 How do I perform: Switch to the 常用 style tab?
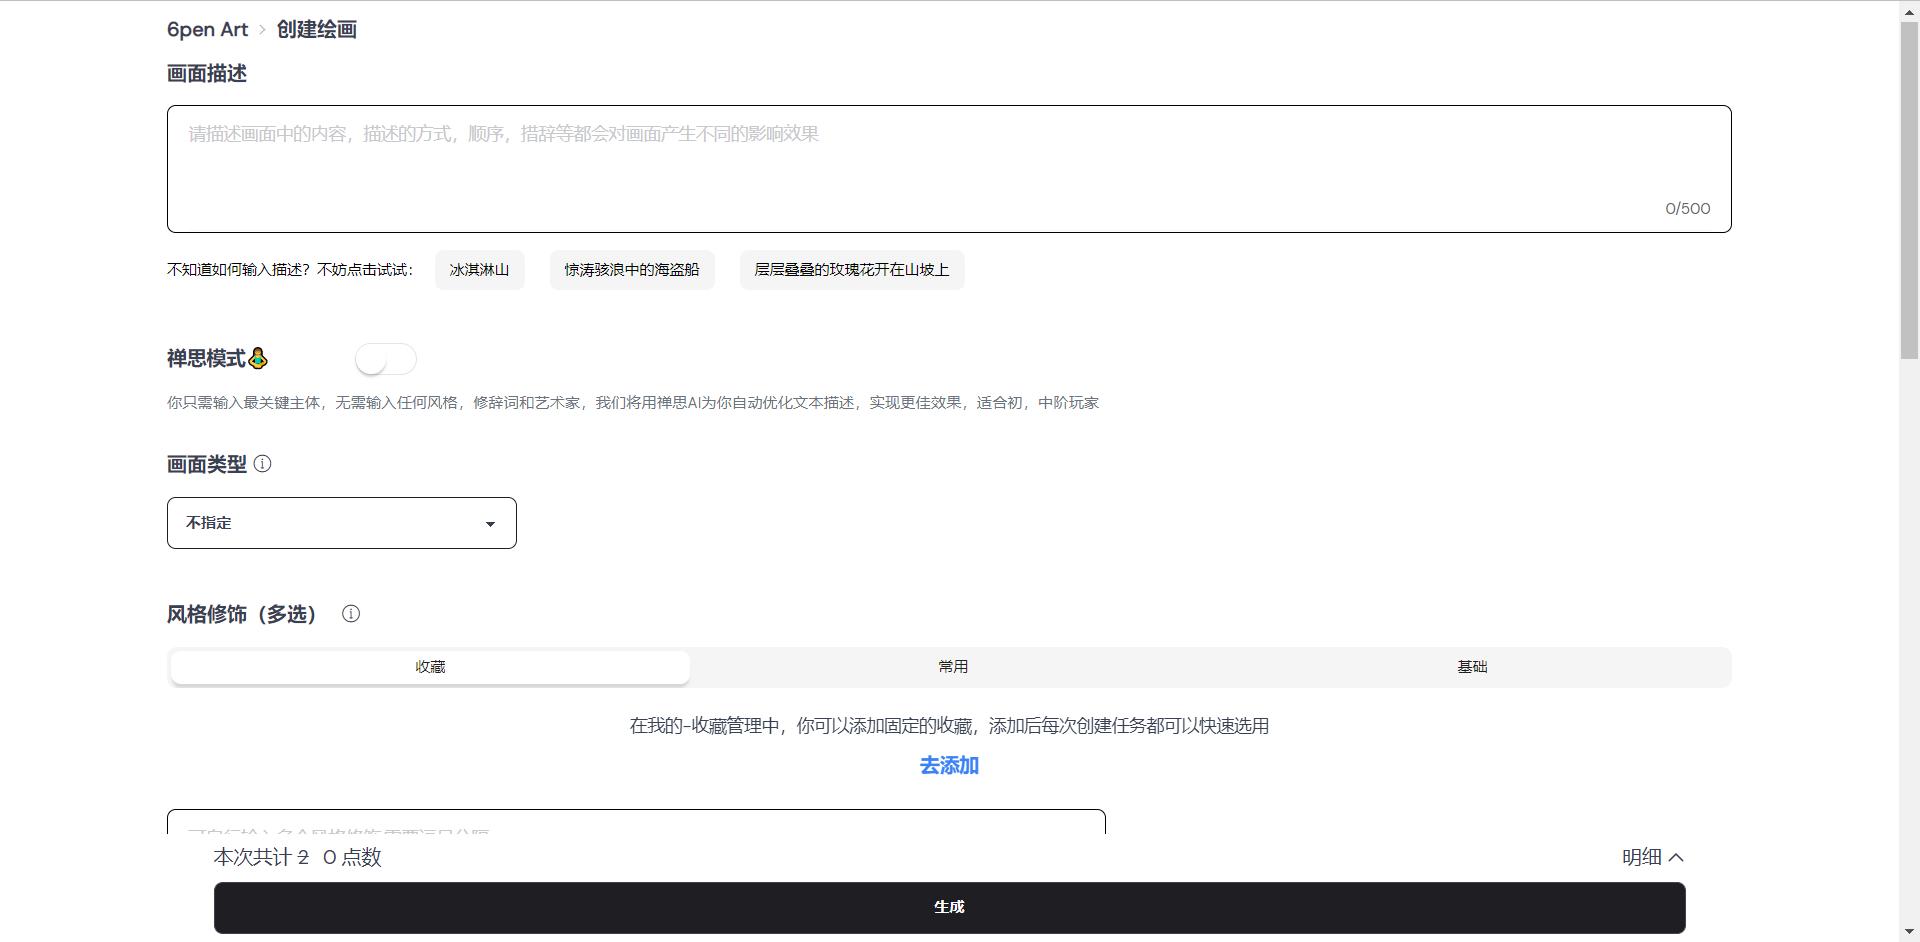click(x=953, y=666)
